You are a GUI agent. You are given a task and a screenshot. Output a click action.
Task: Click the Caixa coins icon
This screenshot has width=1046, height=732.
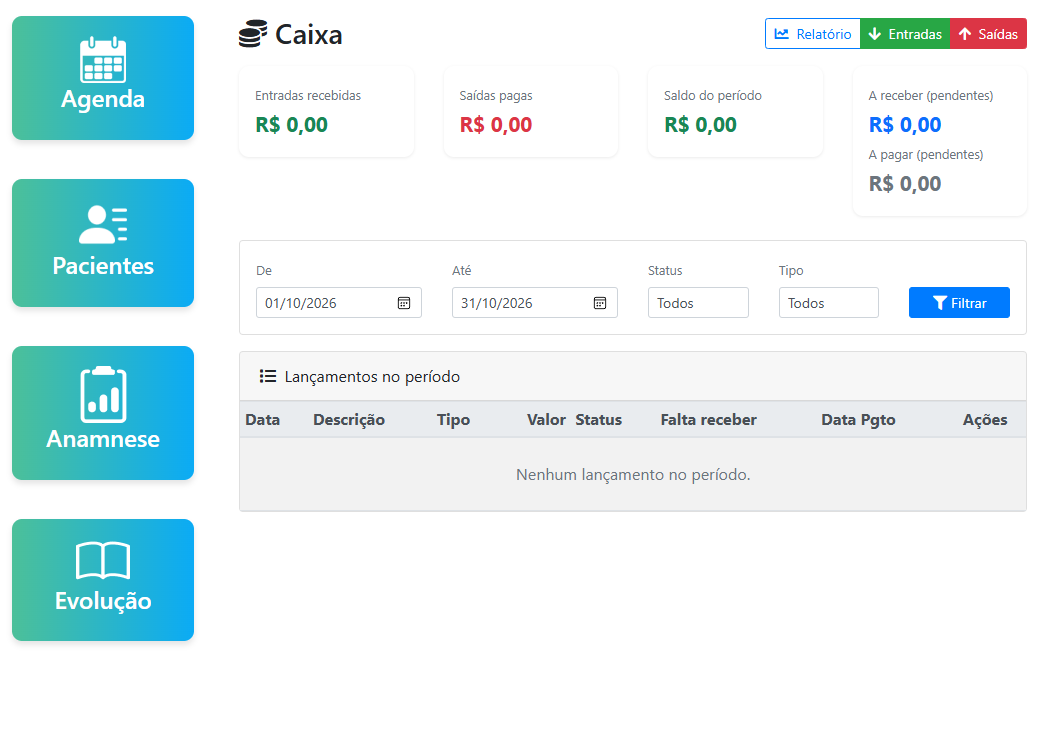(253, 34)
